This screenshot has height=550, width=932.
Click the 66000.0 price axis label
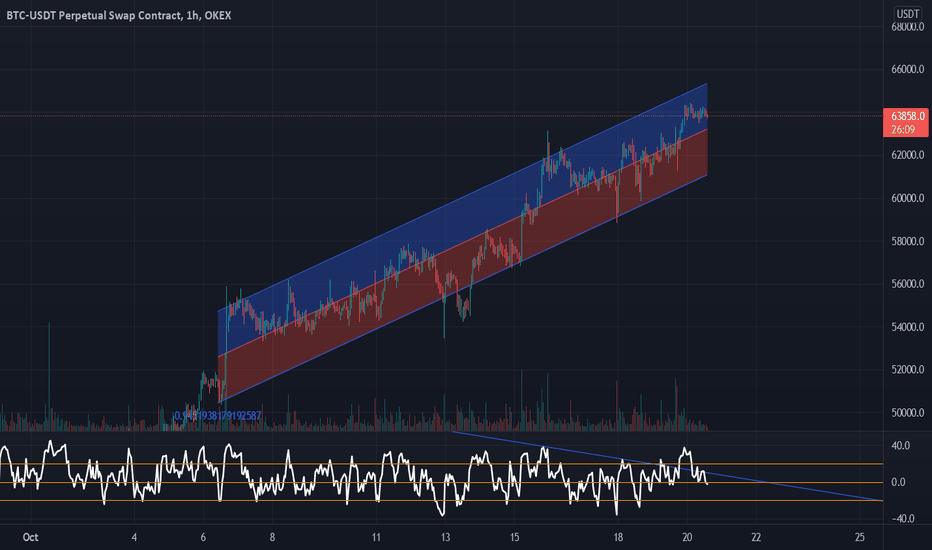908,70
